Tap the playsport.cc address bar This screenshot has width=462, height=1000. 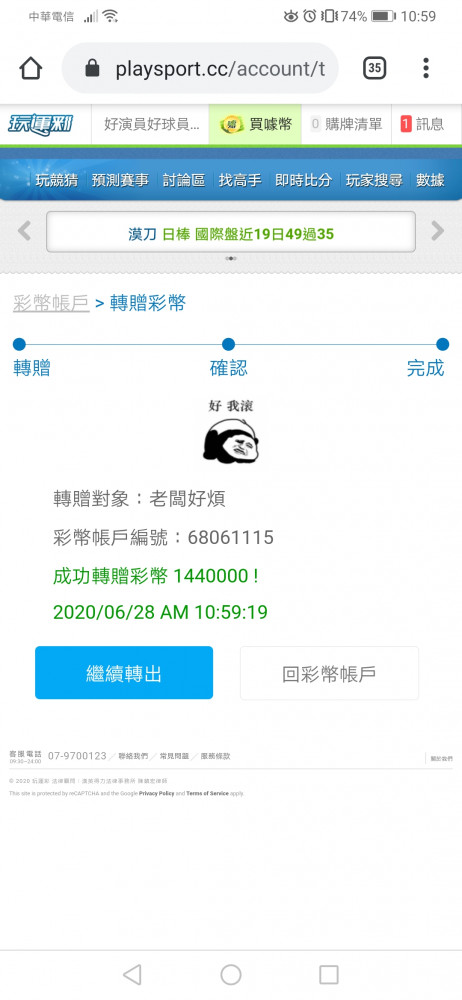pos(200,68)
